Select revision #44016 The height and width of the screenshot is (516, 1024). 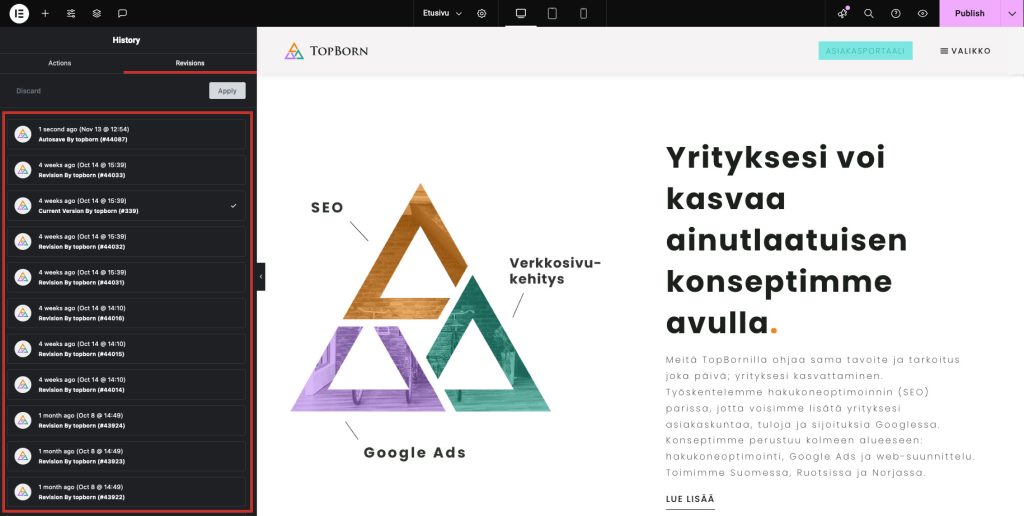click(127, 313)
